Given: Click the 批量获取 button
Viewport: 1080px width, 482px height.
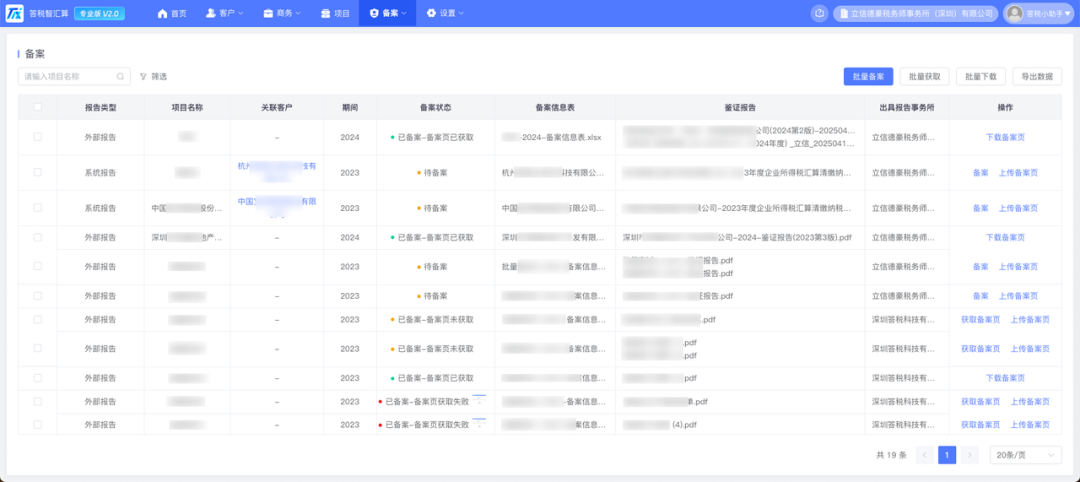Looking at the screenshot, I should pos(924,76).
